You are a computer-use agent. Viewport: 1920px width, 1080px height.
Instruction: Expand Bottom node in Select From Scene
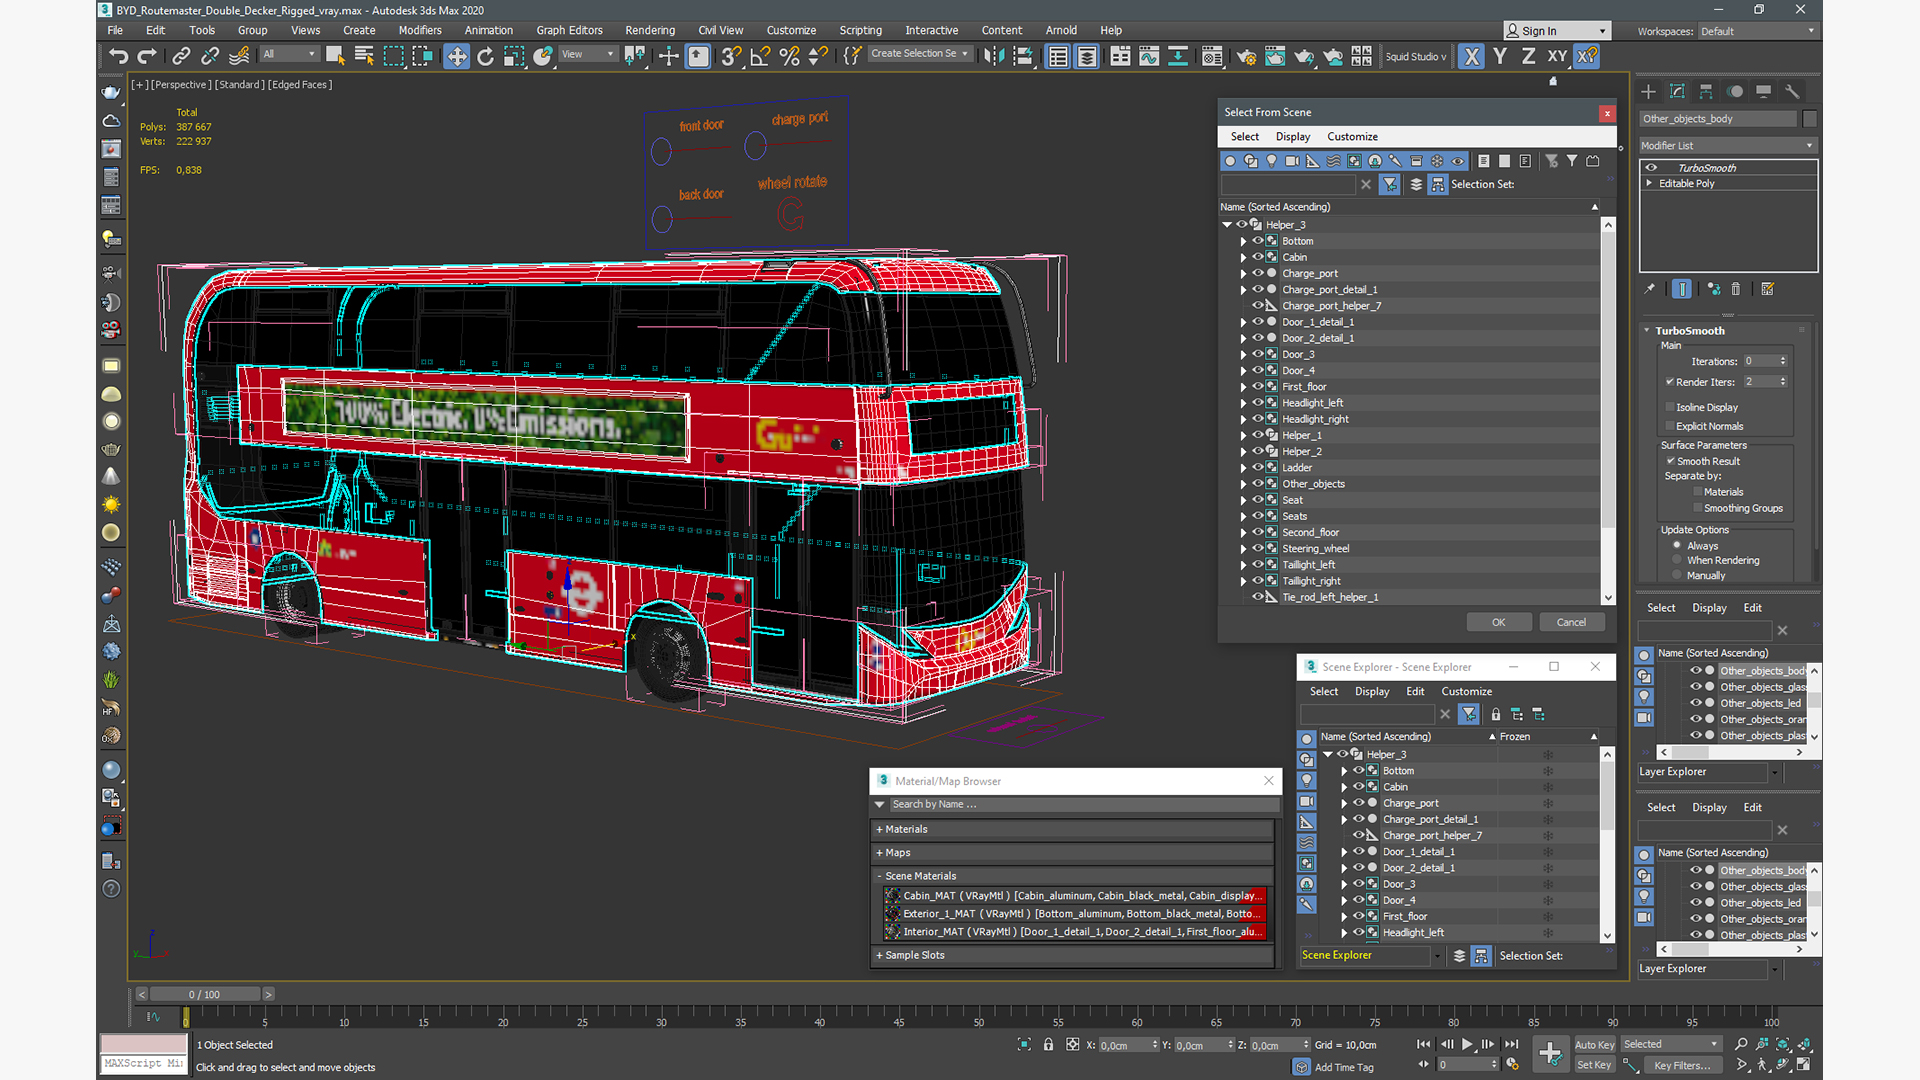tap(1243, 241)
